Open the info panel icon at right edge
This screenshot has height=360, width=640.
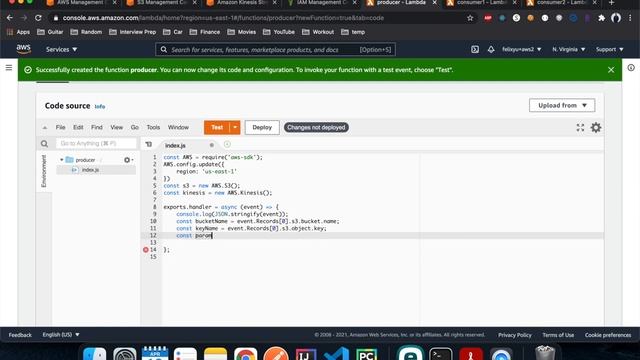click(631, 68)
